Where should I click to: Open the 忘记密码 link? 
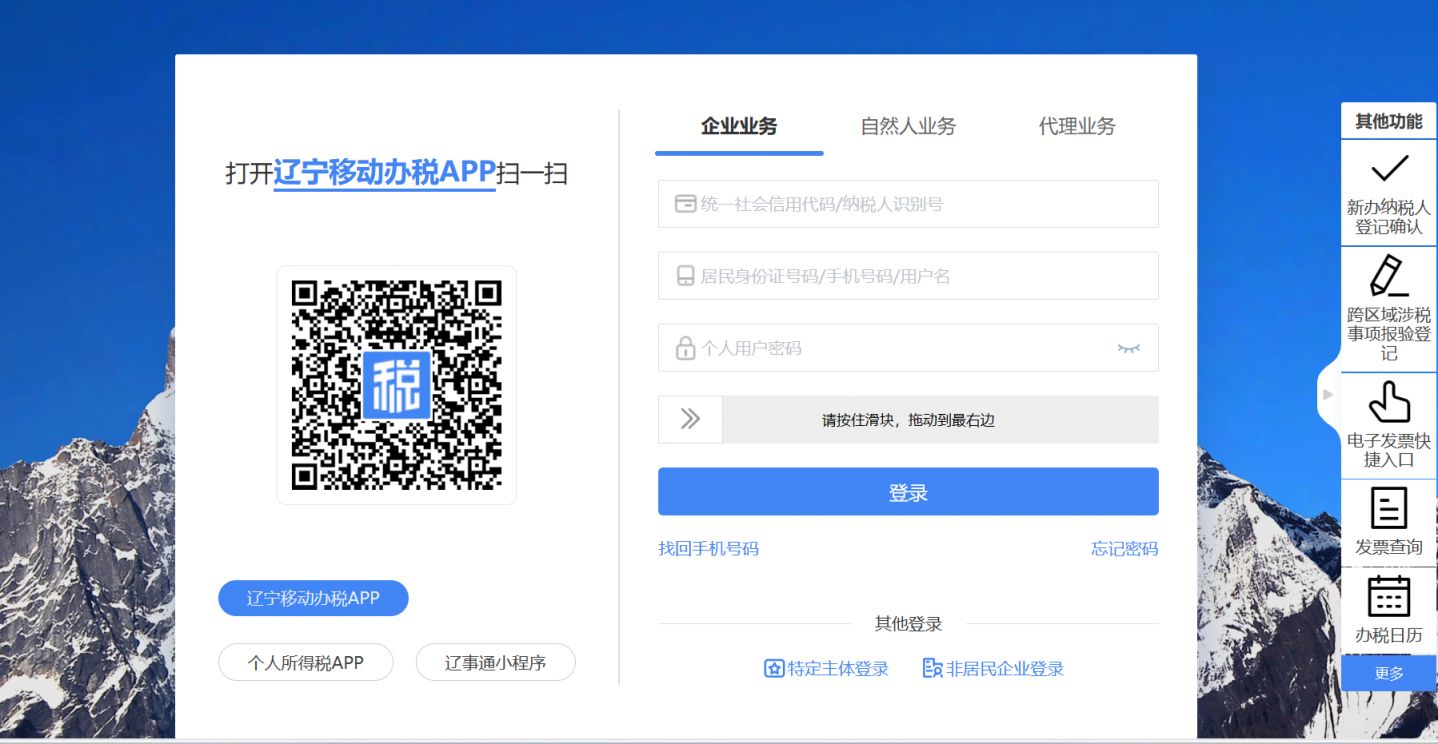coord(1124,548)
